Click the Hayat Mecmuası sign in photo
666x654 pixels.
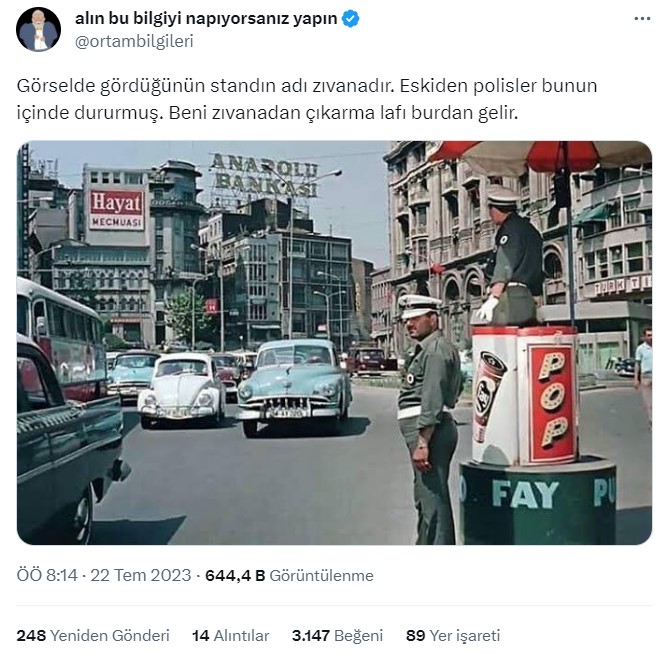[116, 209]
